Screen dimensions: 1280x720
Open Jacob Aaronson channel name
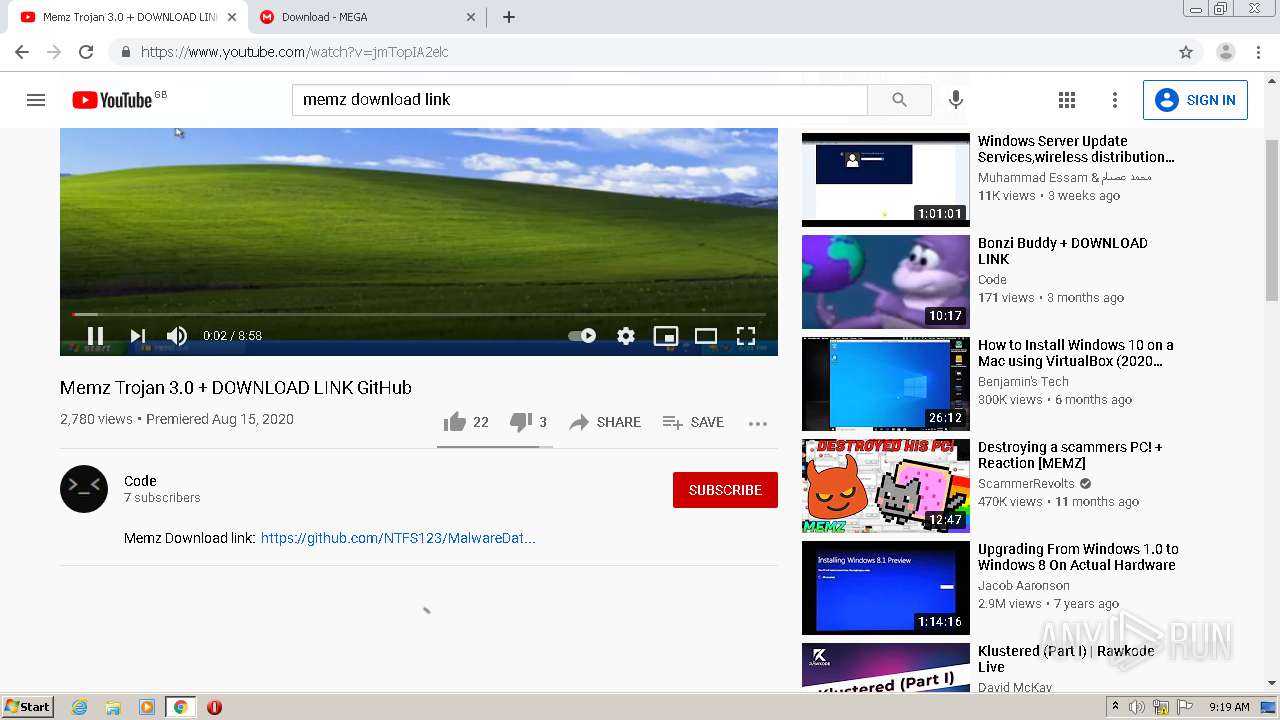tap(1024, 586)
